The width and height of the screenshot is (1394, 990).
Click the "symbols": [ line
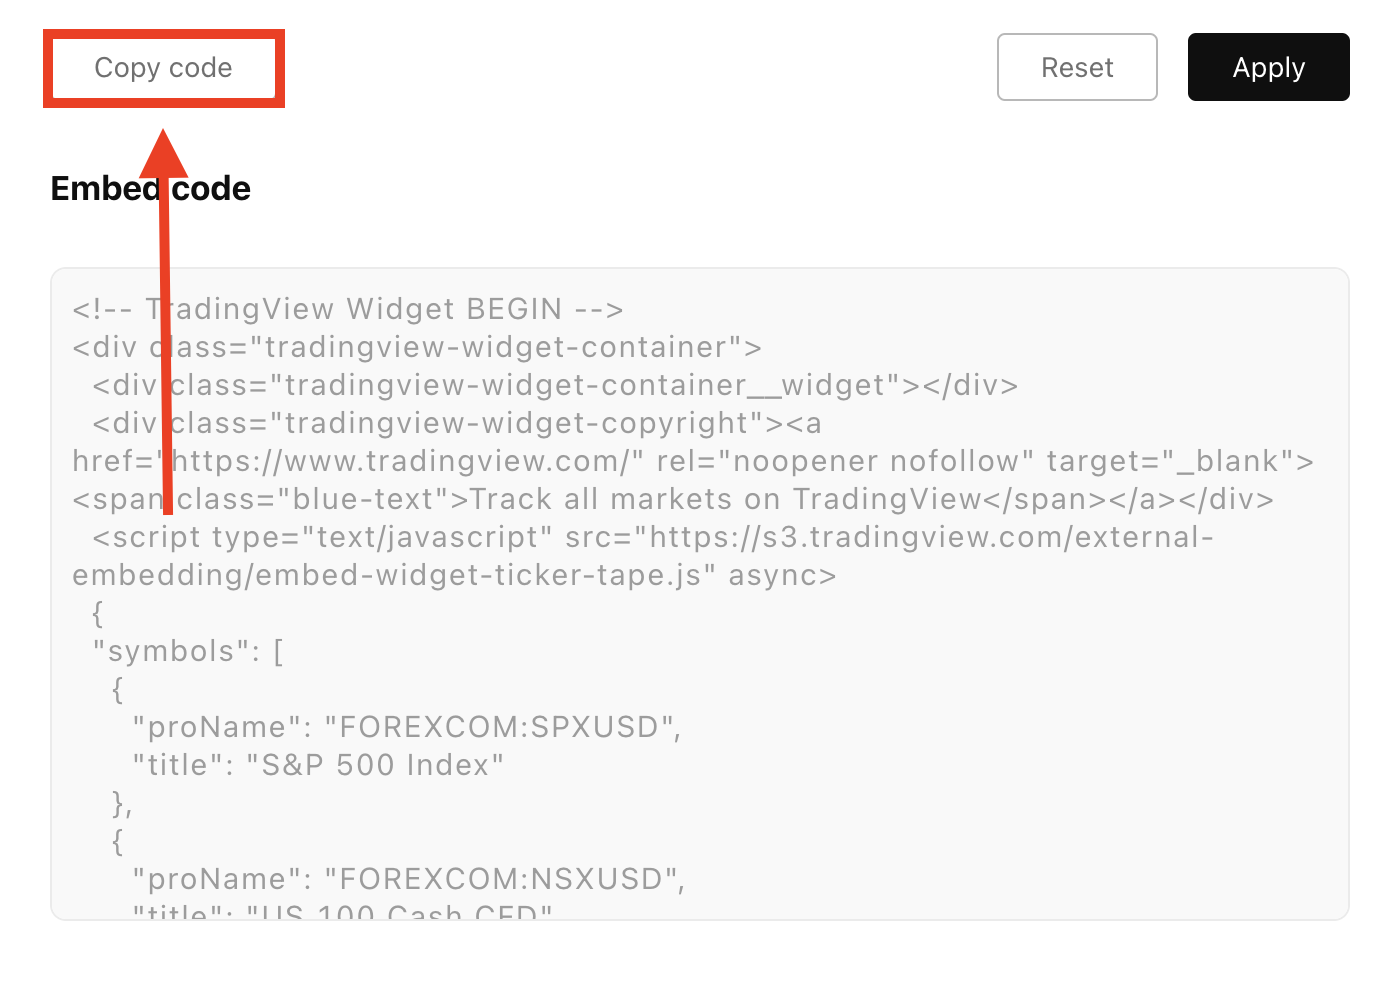coord(188,651)
